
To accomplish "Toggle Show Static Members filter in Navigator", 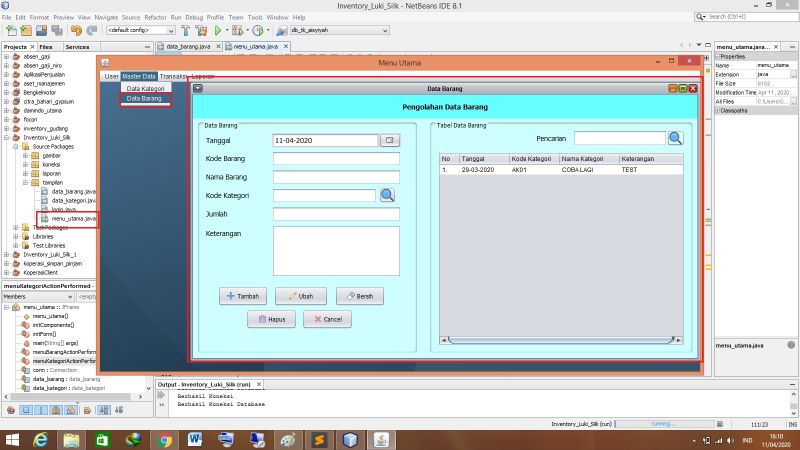I will coord(41,410).
